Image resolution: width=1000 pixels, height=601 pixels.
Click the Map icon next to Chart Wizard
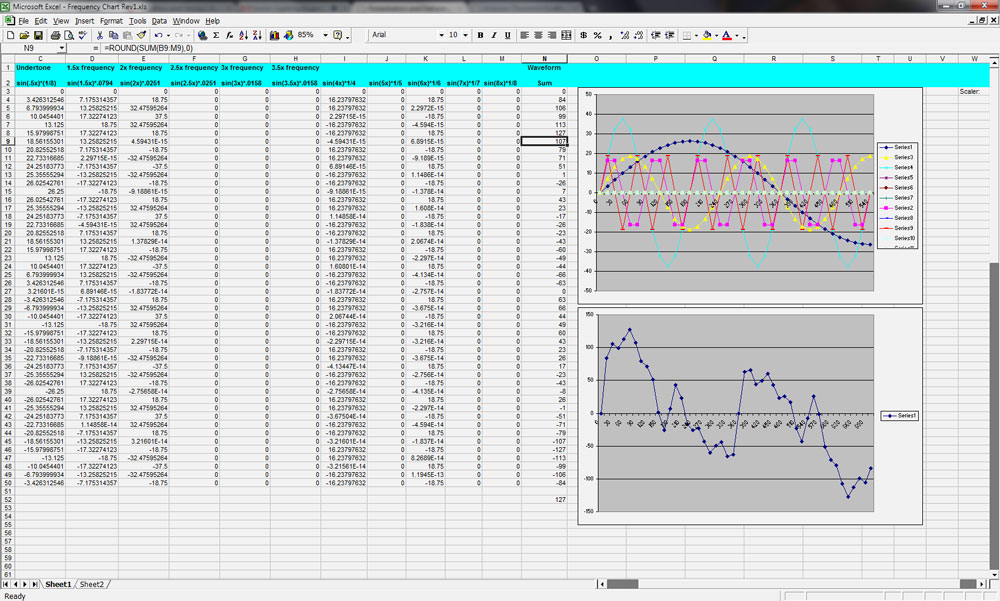[x=288, y=35]
